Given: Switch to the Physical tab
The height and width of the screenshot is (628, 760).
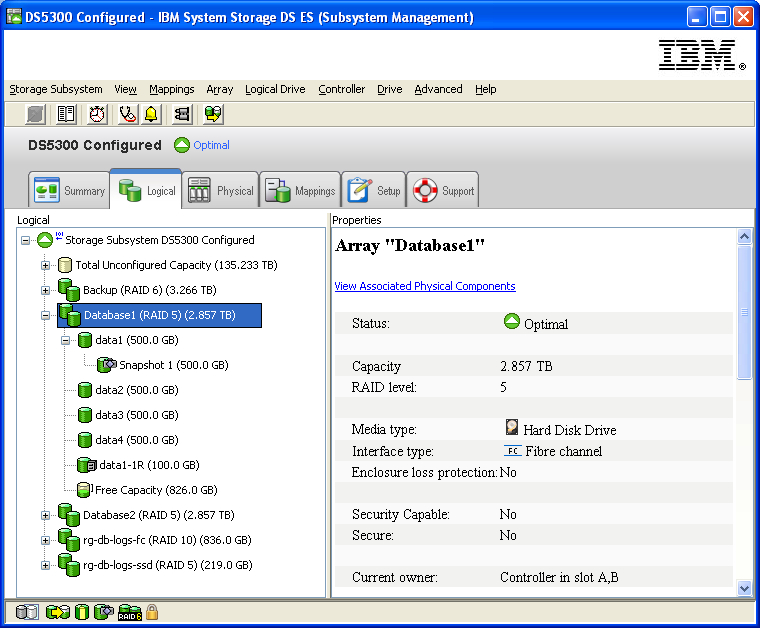Looking at the screenshot, I should pos(220,190).
